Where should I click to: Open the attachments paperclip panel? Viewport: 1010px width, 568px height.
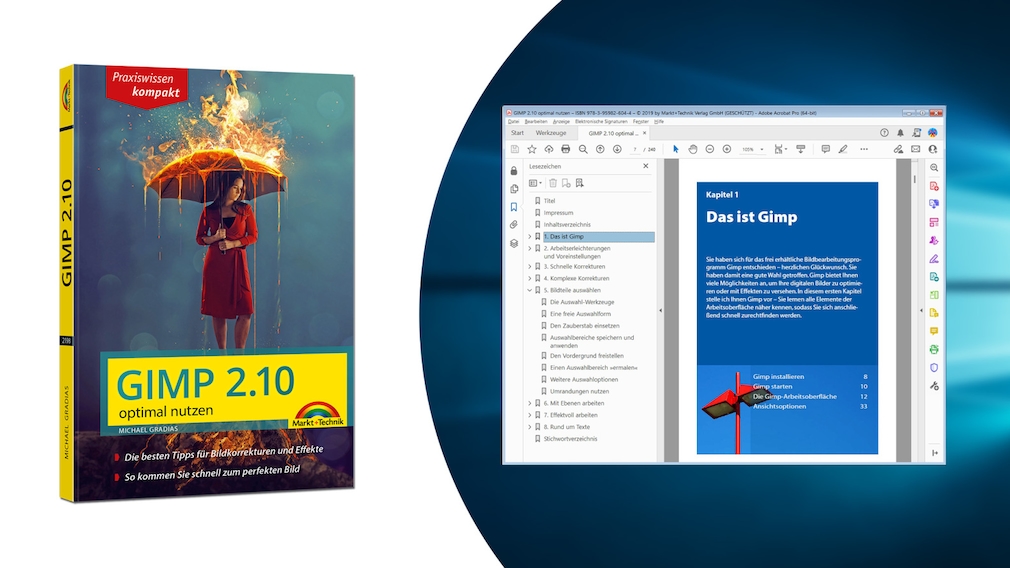[513, 225]
